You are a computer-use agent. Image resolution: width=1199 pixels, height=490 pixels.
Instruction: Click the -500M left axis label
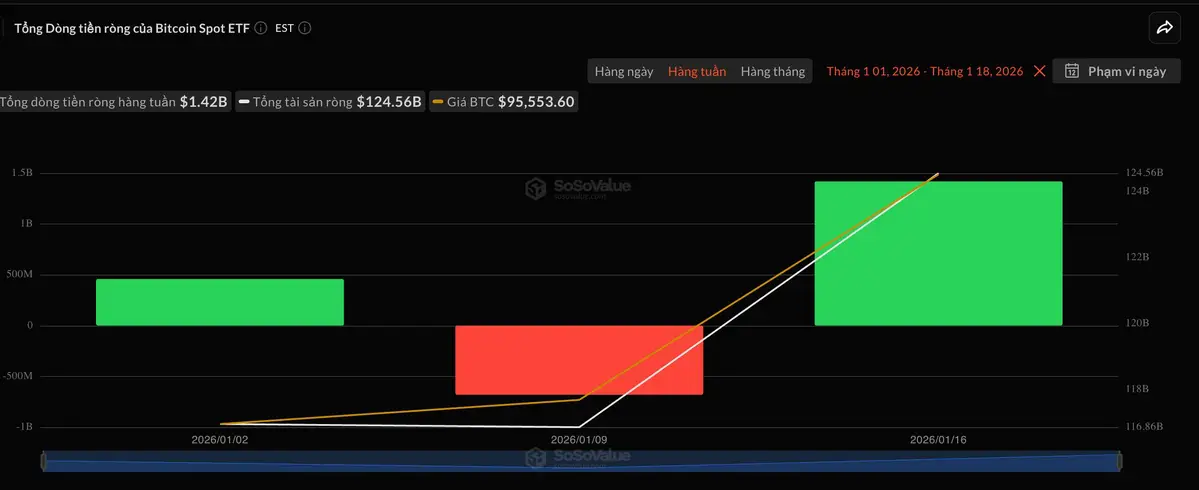tap(17, 376)
